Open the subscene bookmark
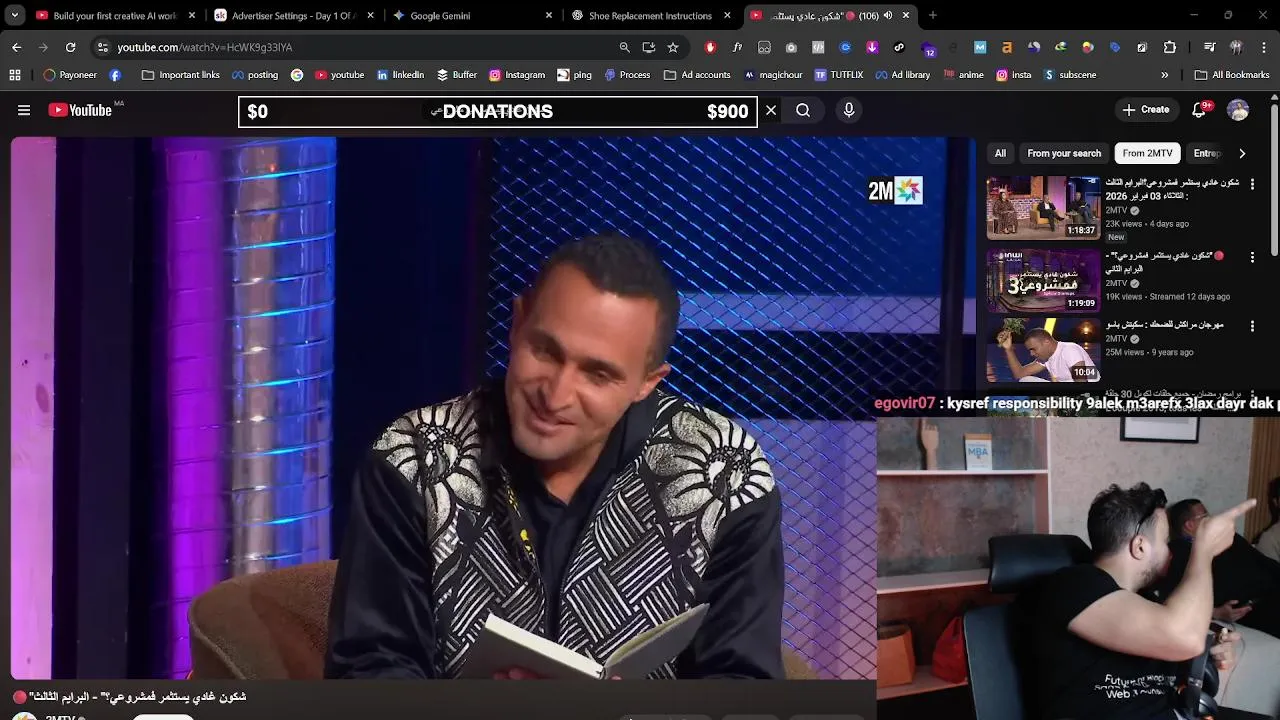This screenshot has height=720, width=1280. pos(1069,75)
